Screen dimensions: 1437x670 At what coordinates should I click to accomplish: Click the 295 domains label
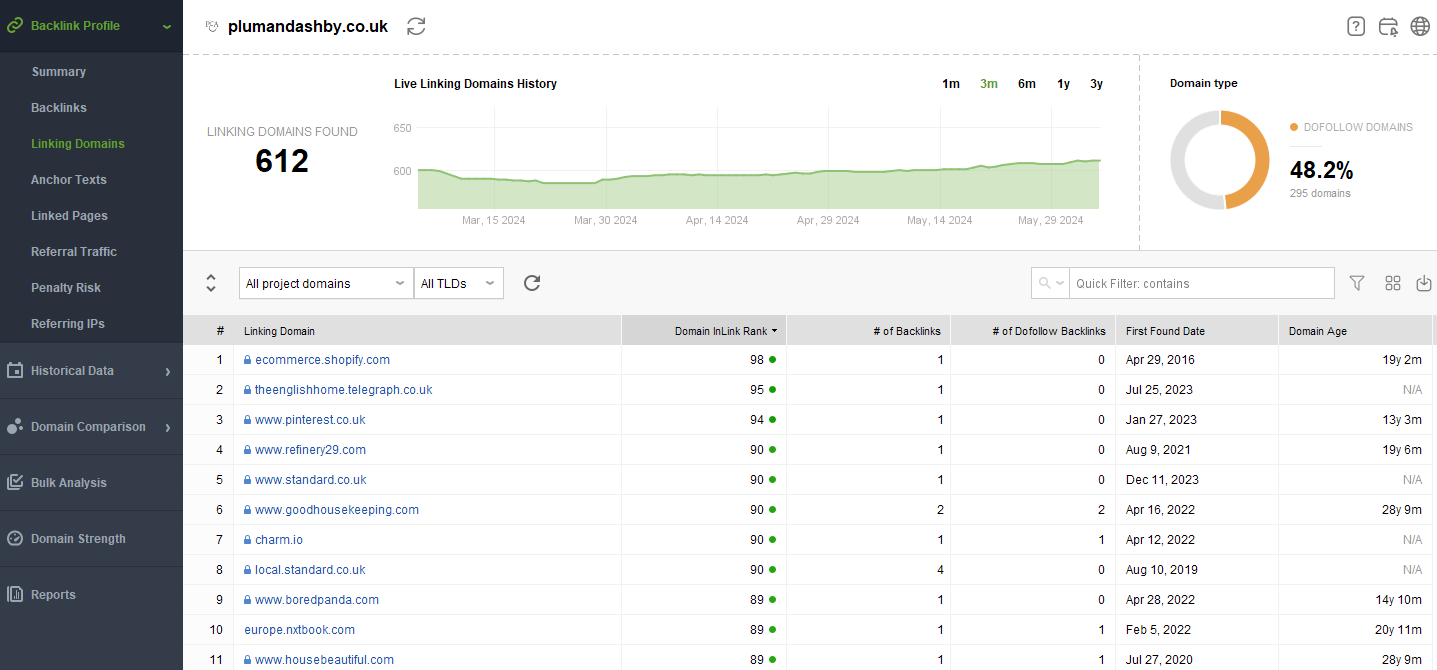click(1320, 193)
